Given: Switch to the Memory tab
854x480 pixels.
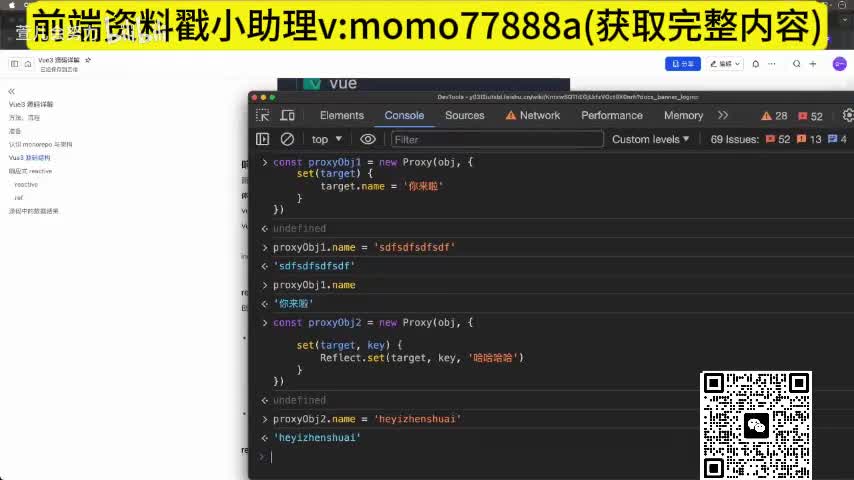Looking at the screenshot, I should (683, 116).
